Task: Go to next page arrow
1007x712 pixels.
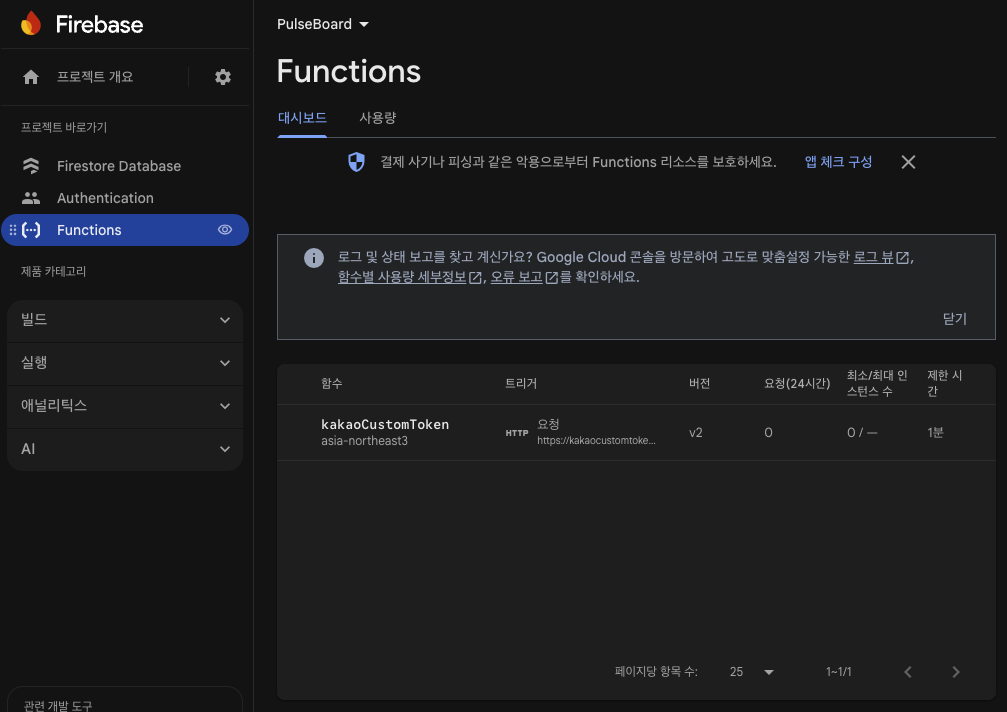Action: pos(956,672)
